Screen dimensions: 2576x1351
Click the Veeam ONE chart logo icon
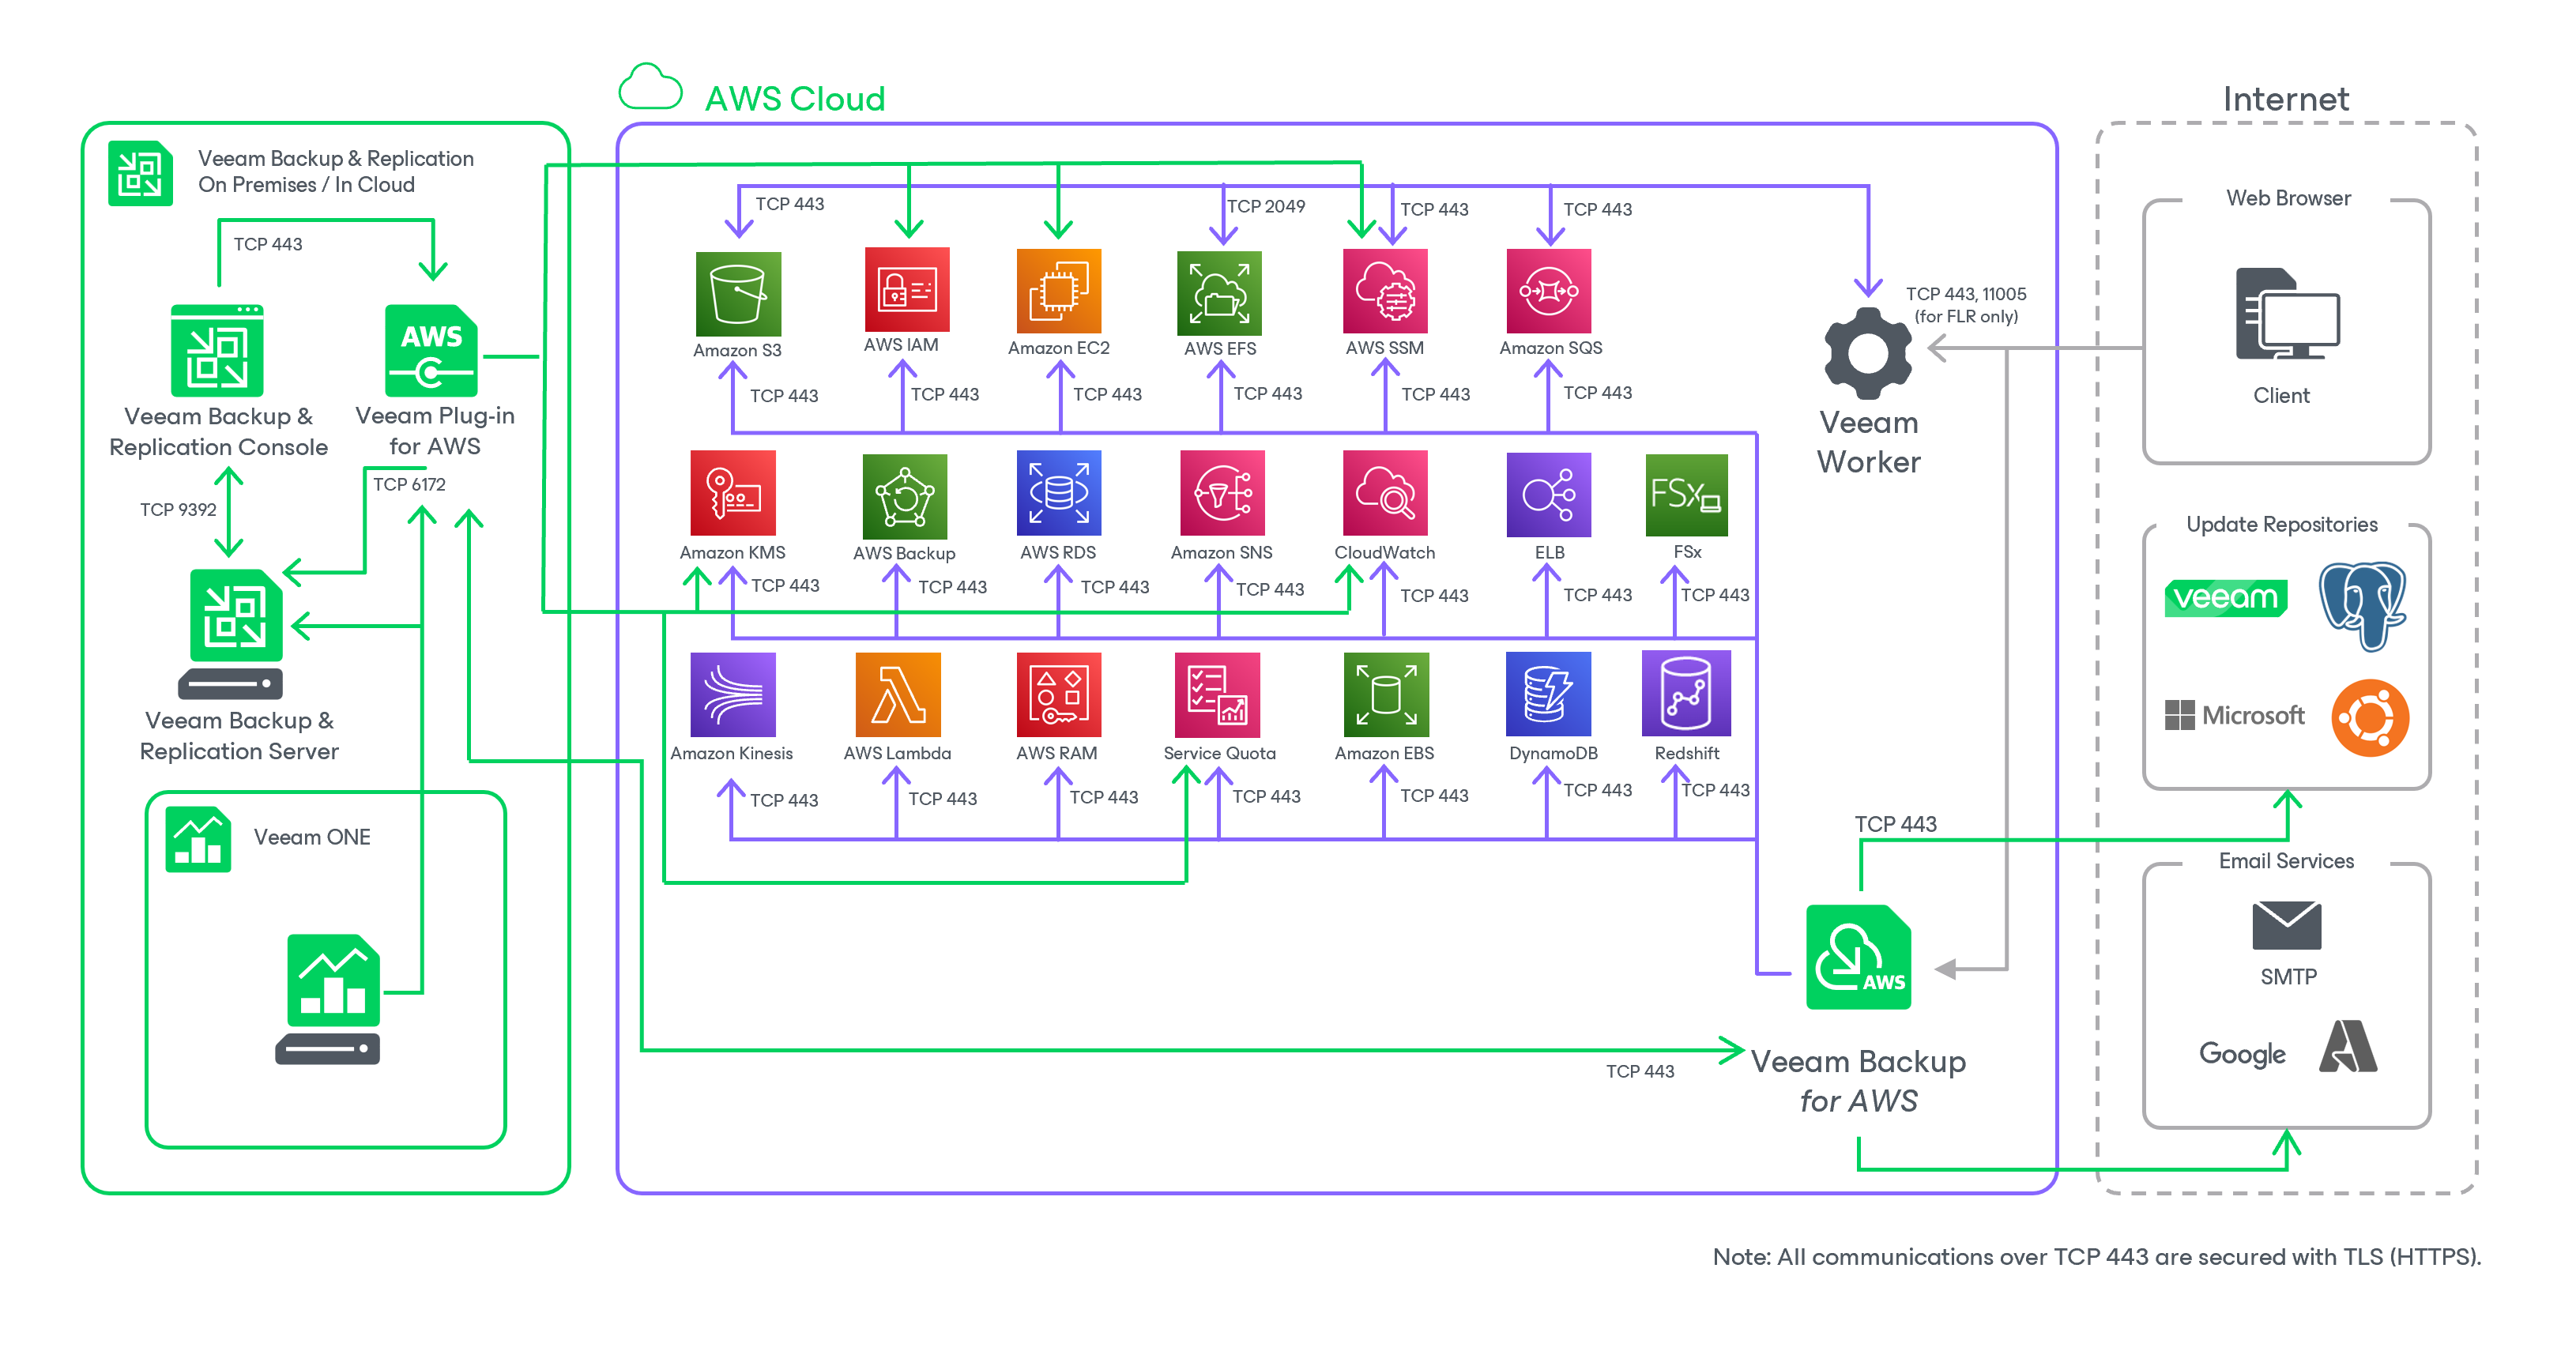[198, 840]
